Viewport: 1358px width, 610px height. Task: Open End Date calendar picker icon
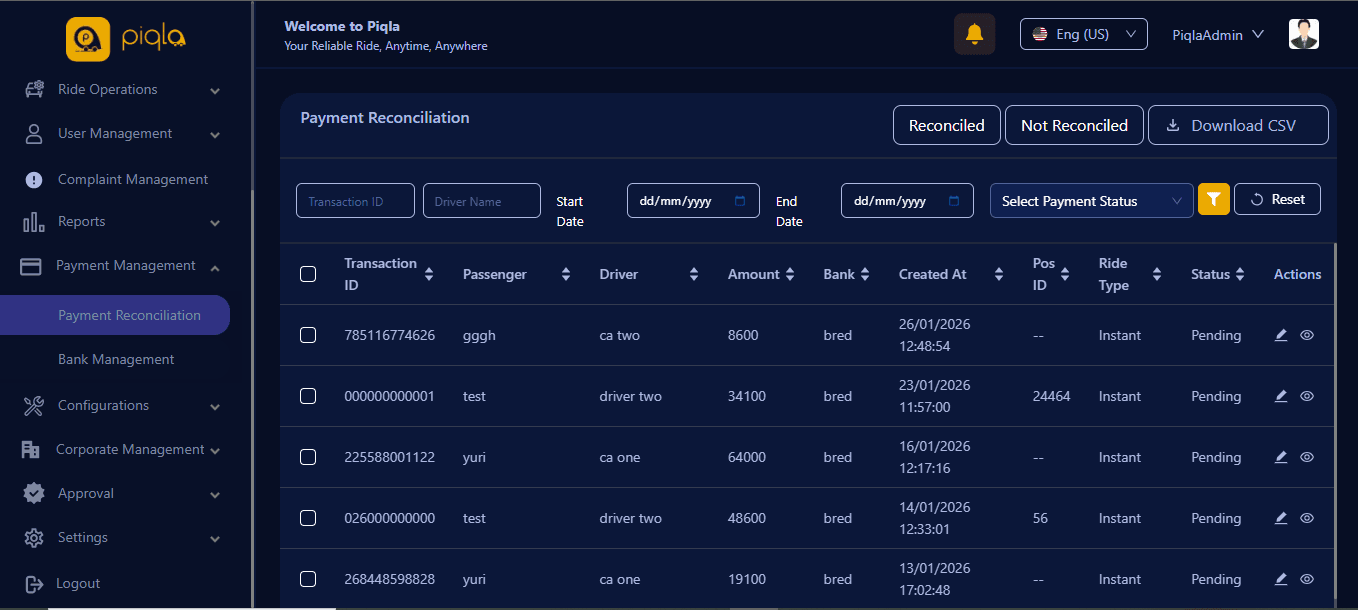pos(954,200)
